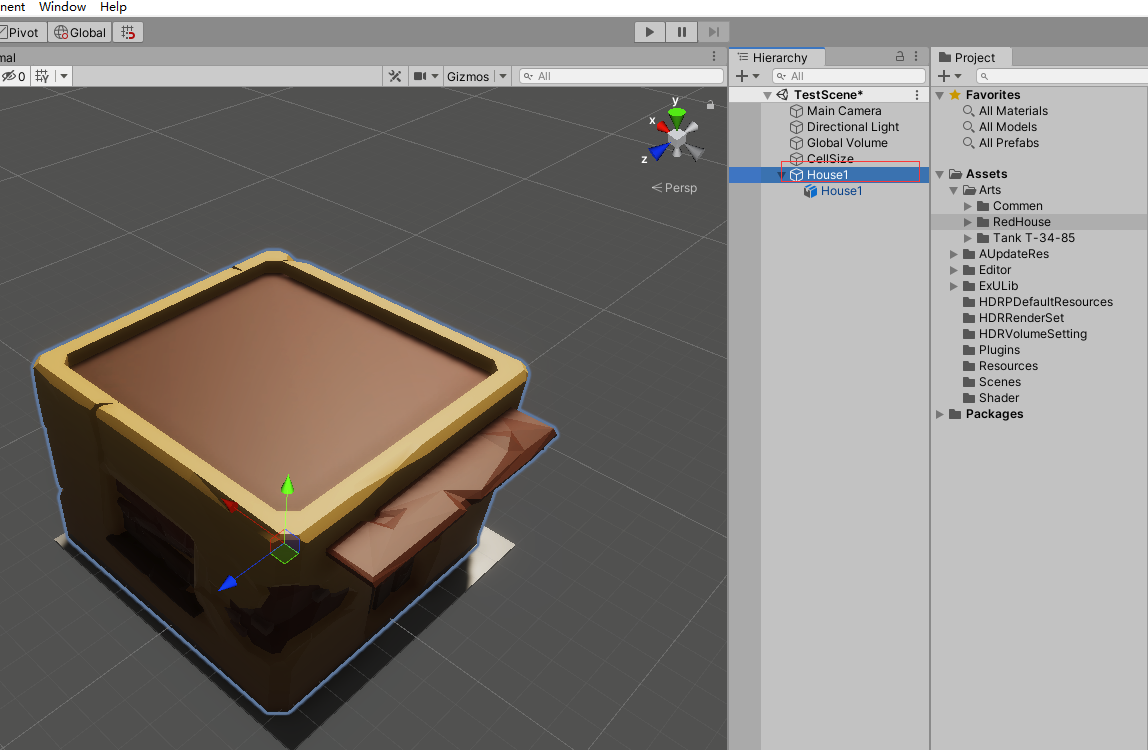Toggle the grid snapping icon beside Global
1148x750 pixels.
128,32
